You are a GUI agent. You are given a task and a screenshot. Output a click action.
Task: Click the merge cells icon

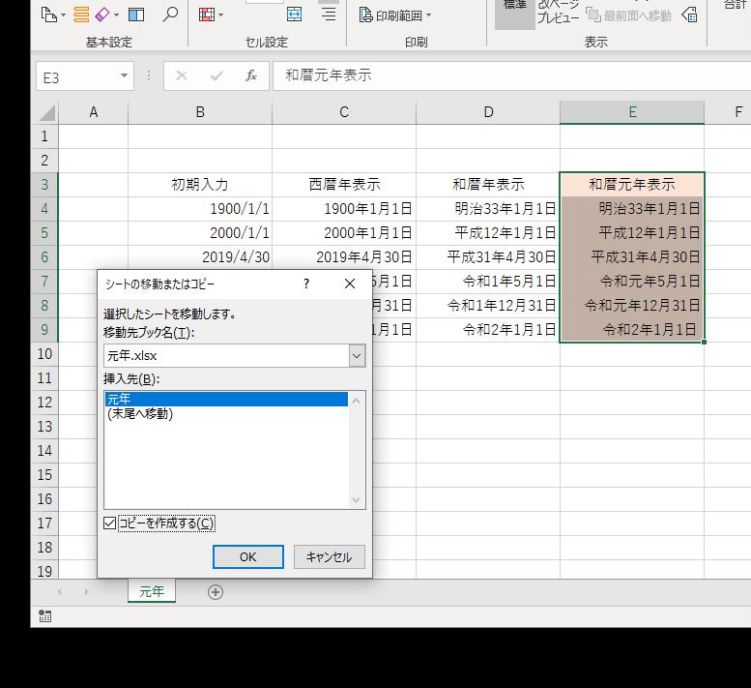(x=294, y=15)
